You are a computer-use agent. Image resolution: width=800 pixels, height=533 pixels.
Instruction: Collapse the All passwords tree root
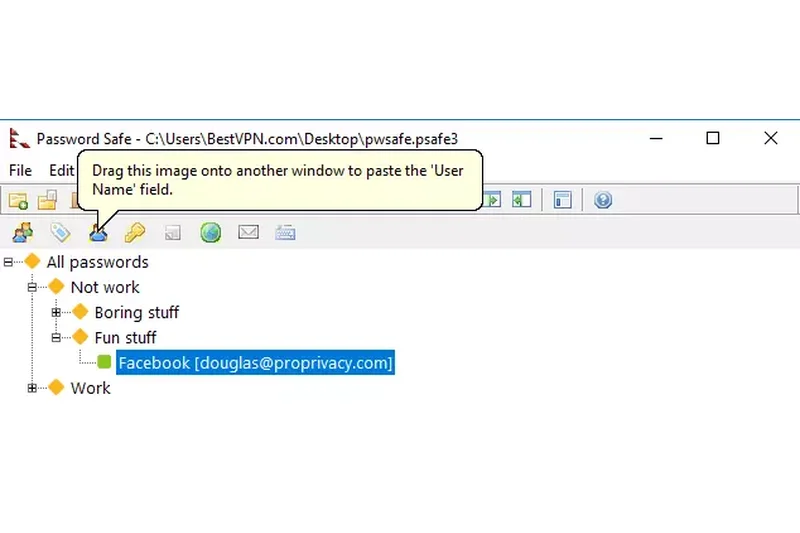tap(9, 262)
